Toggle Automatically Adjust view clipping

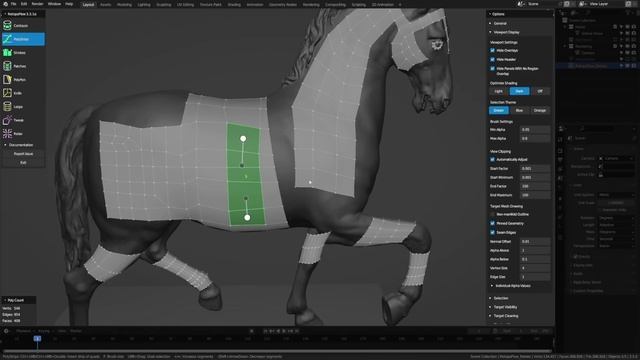pyautogui.click(x=492, y=160)
